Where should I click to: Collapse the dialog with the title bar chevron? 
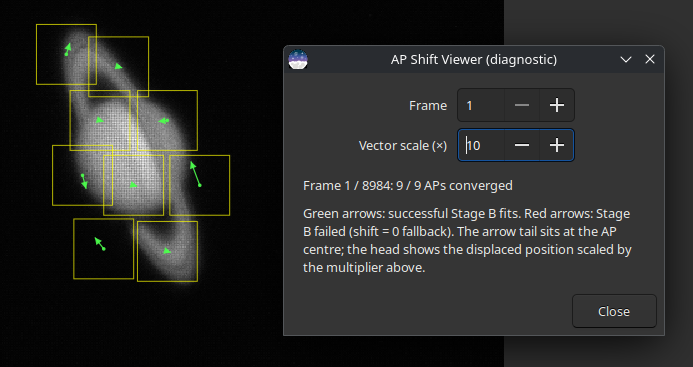[626, 59]
